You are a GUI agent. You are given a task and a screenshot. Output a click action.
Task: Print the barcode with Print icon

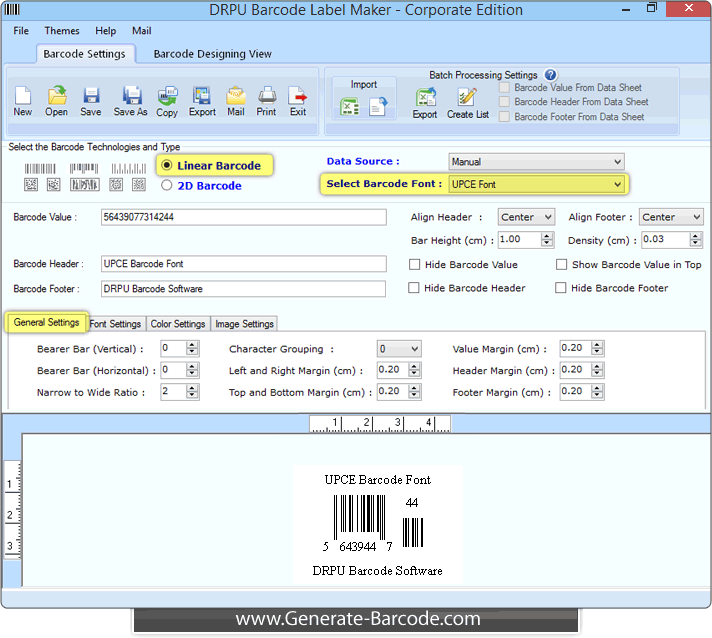(x=267, y=96)
